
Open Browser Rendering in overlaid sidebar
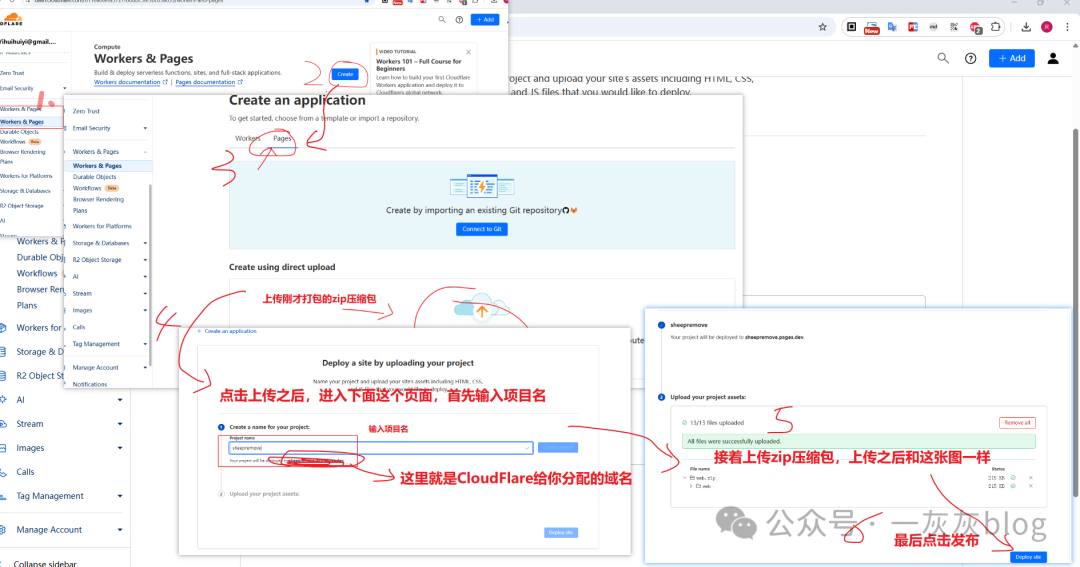[98, 199]
